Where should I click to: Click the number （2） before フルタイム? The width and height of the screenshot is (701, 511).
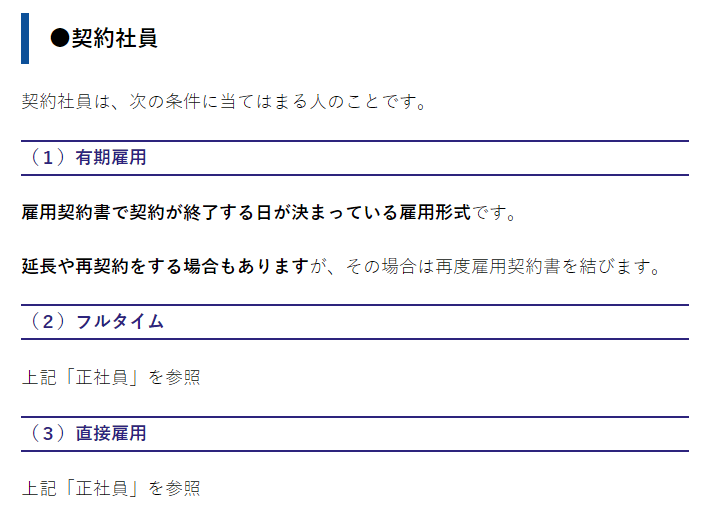pyautogui.click(x=47, y=322)
